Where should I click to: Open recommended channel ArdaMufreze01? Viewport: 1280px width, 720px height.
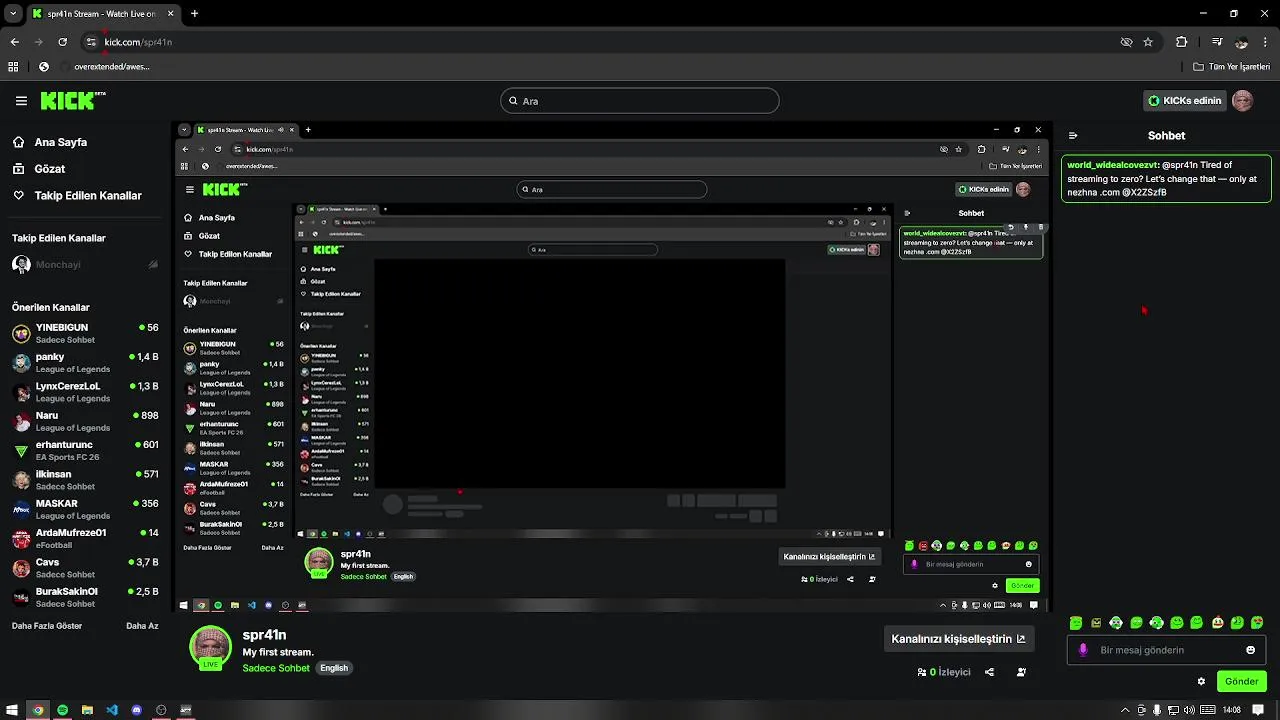pos(85,538)
